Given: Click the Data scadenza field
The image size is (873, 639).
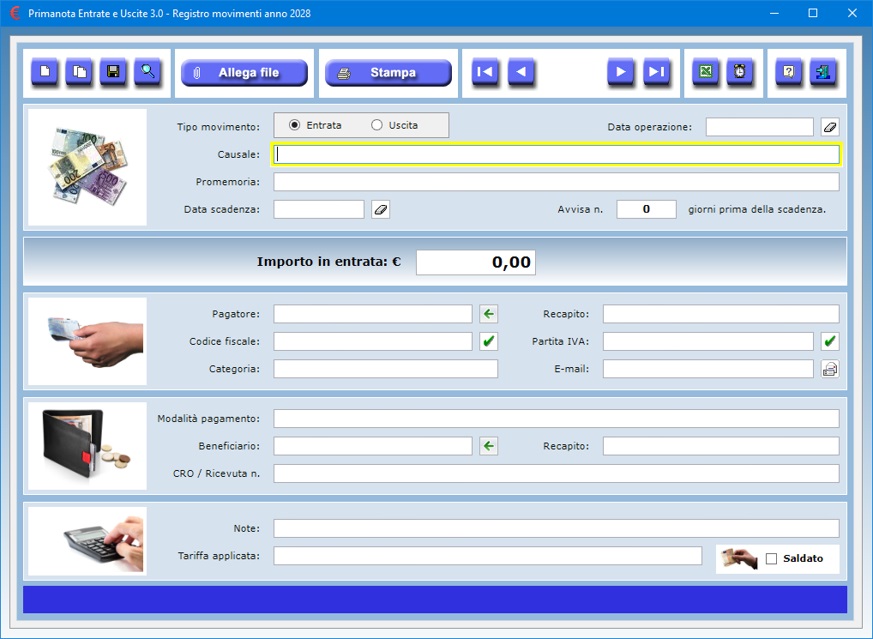Looking at the screenshot, I should click(318, 210).
